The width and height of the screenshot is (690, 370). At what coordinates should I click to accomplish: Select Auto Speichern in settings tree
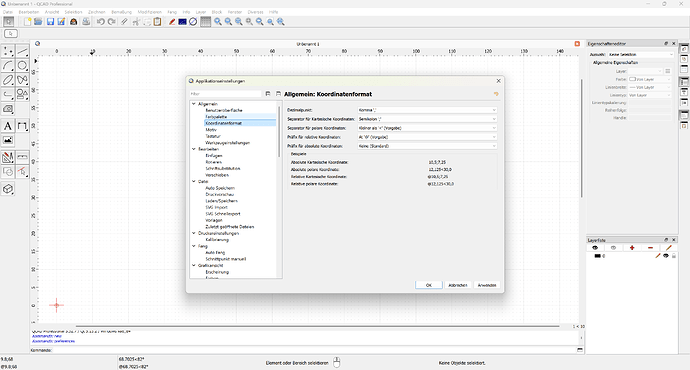220,188
